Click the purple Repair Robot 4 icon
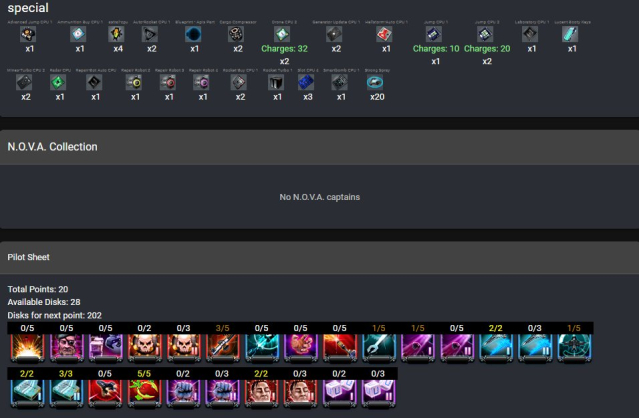This screenshot has width=639, height=418. 201,83
